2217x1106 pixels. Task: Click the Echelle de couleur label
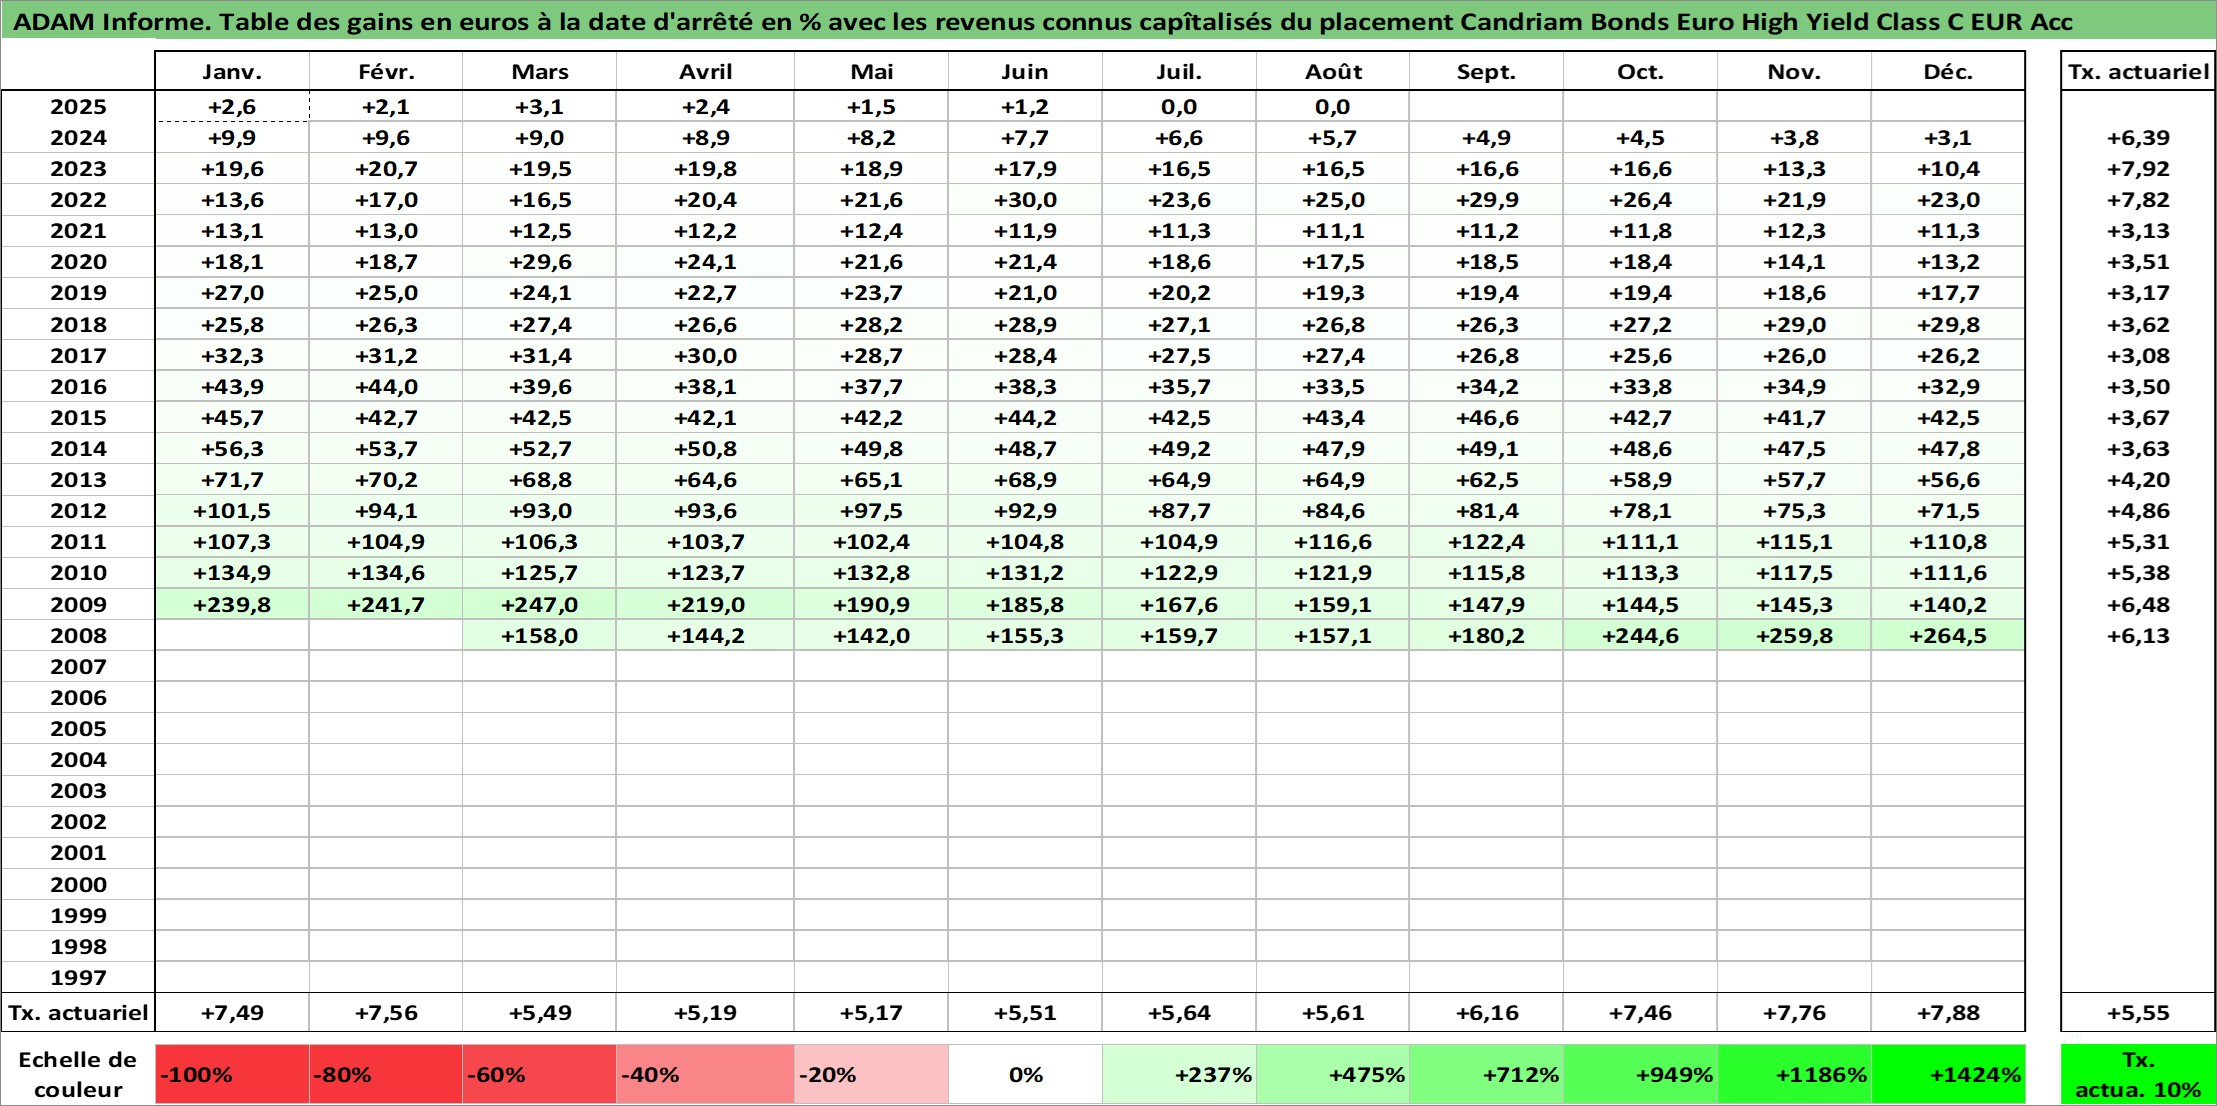click(78, 1075)
